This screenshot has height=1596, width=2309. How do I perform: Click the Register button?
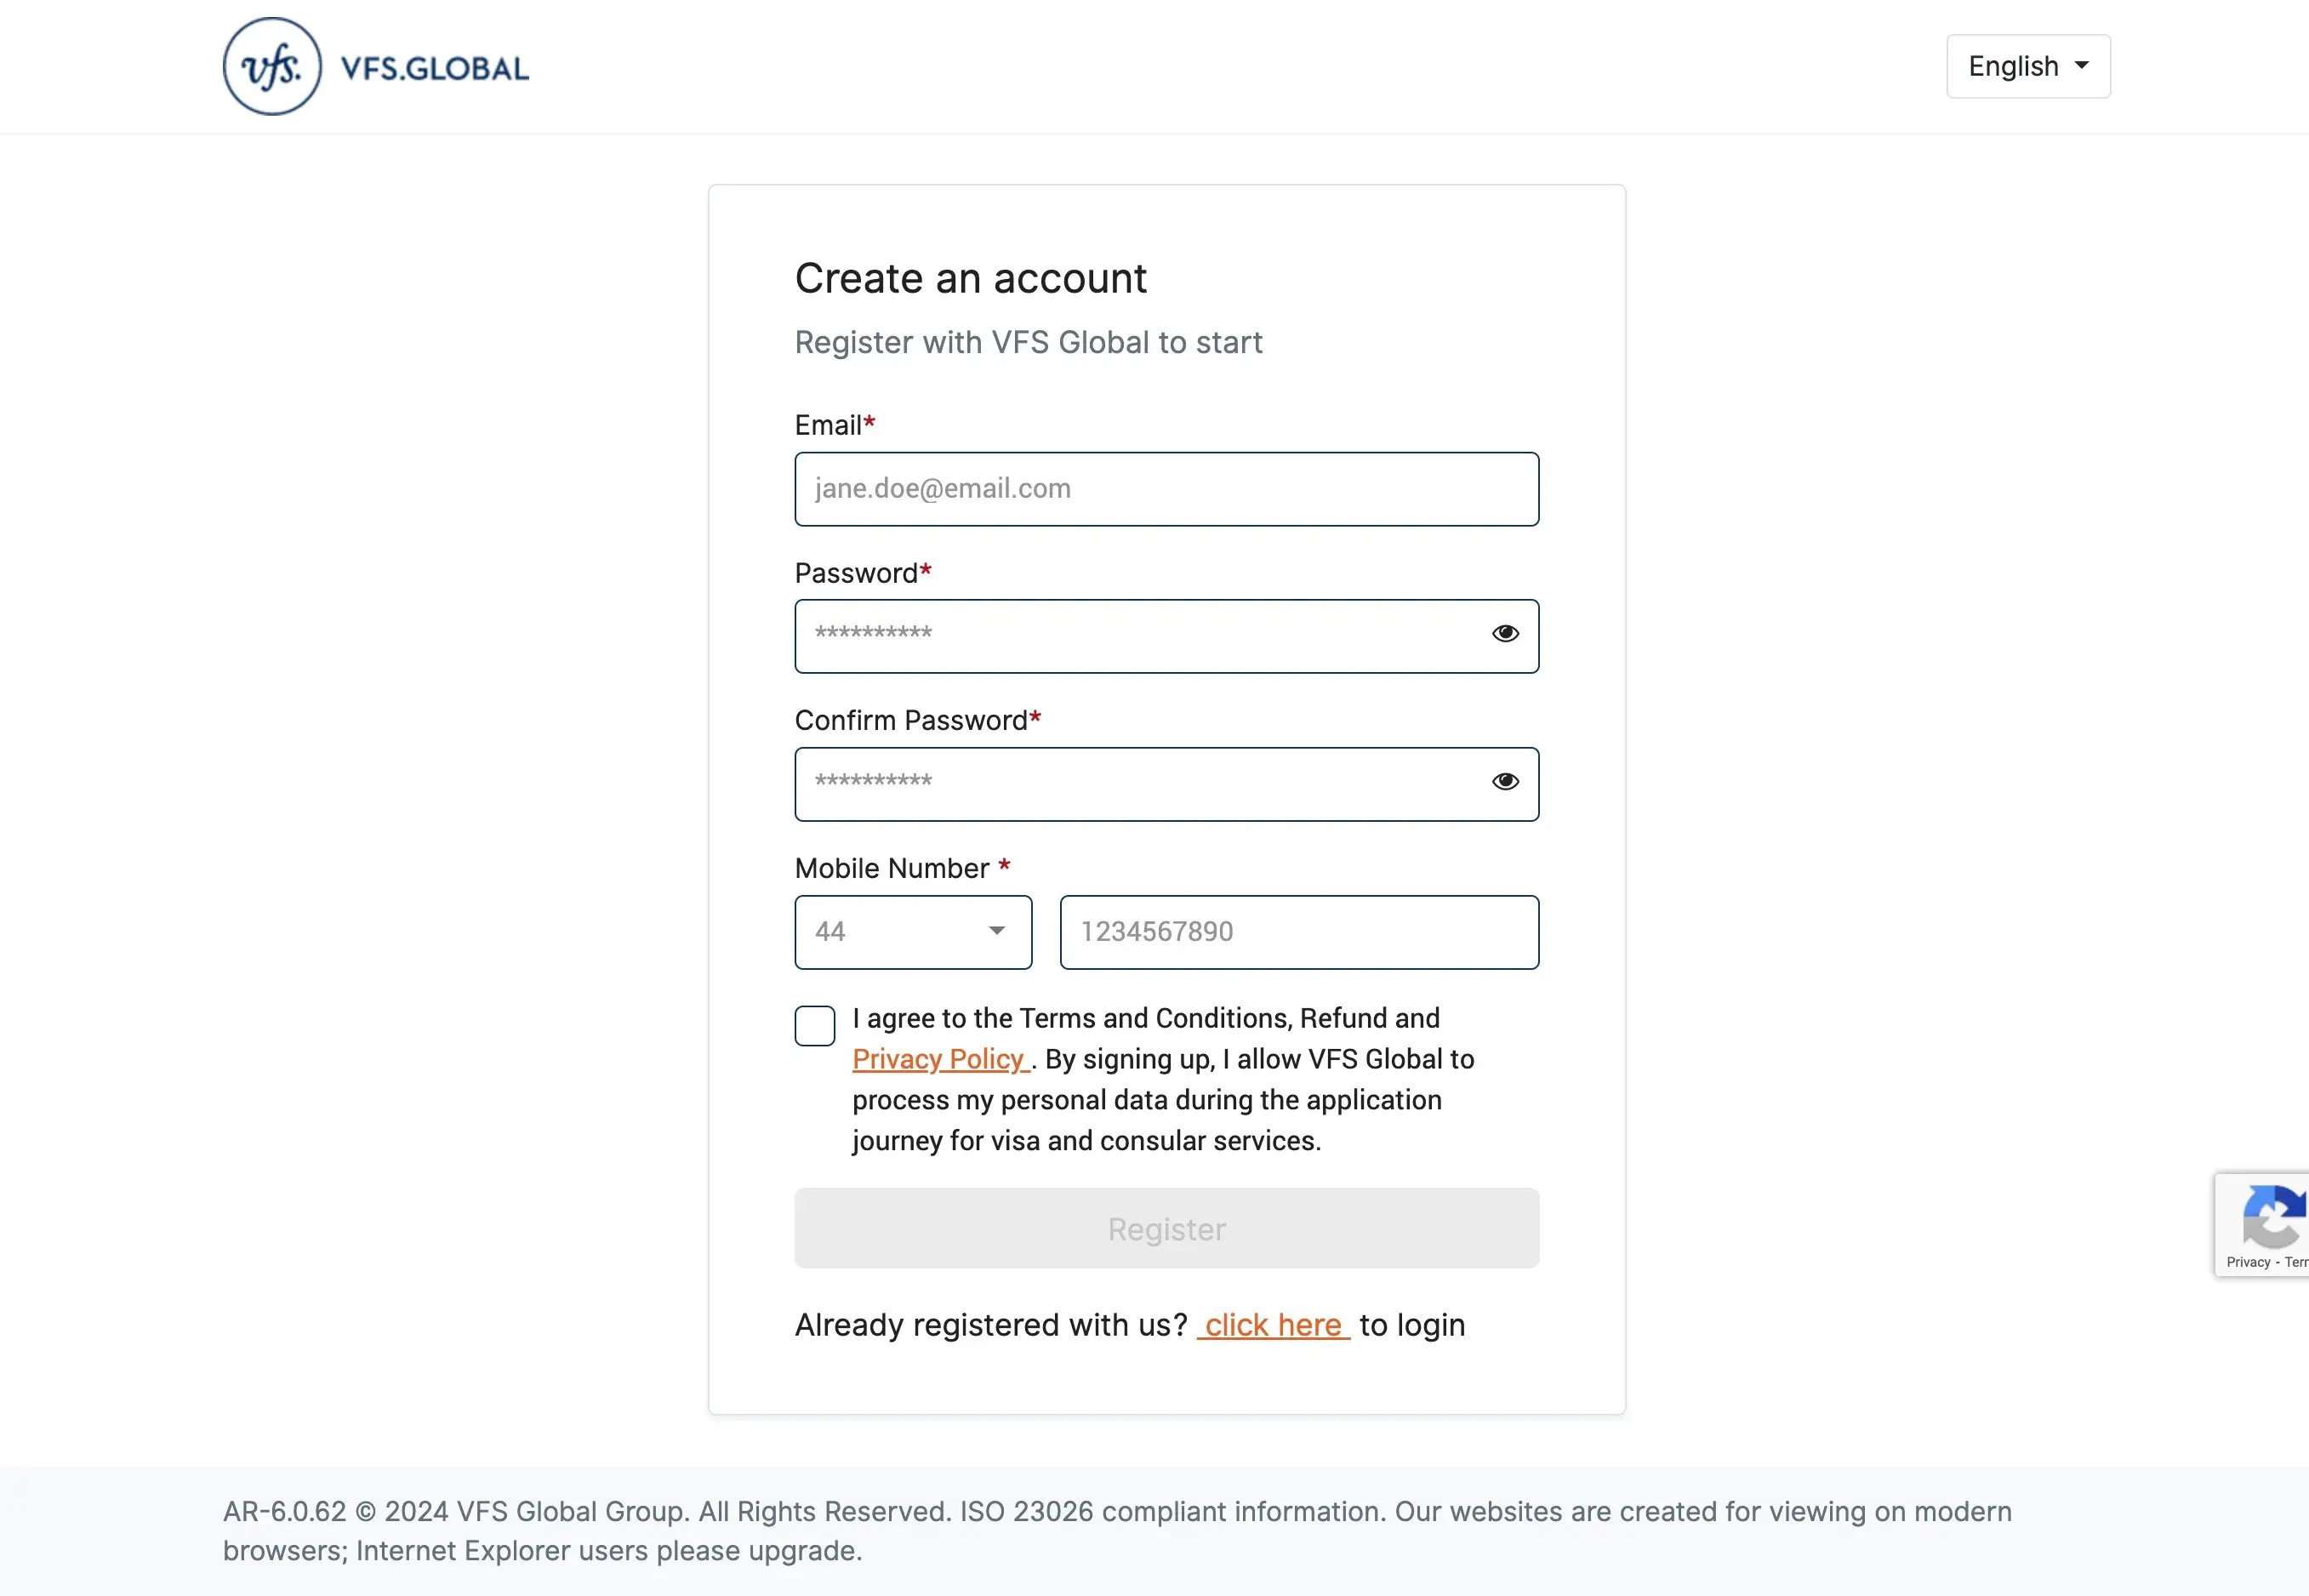pyautogui.click(x=1166, y=1228)
